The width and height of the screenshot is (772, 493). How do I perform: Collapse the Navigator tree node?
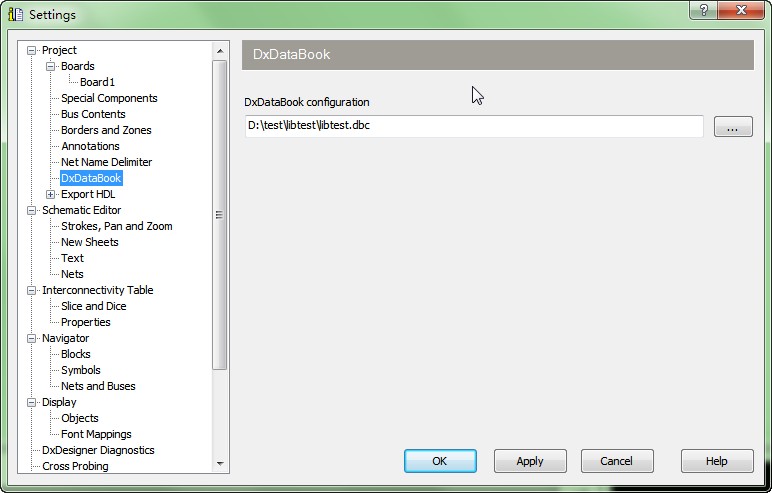pos(32,338)
